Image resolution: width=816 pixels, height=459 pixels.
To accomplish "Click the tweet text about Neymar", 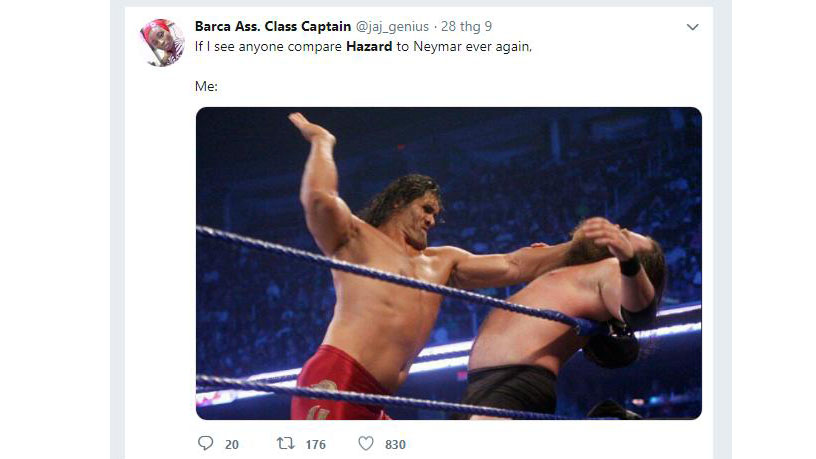I will (363, 46).
